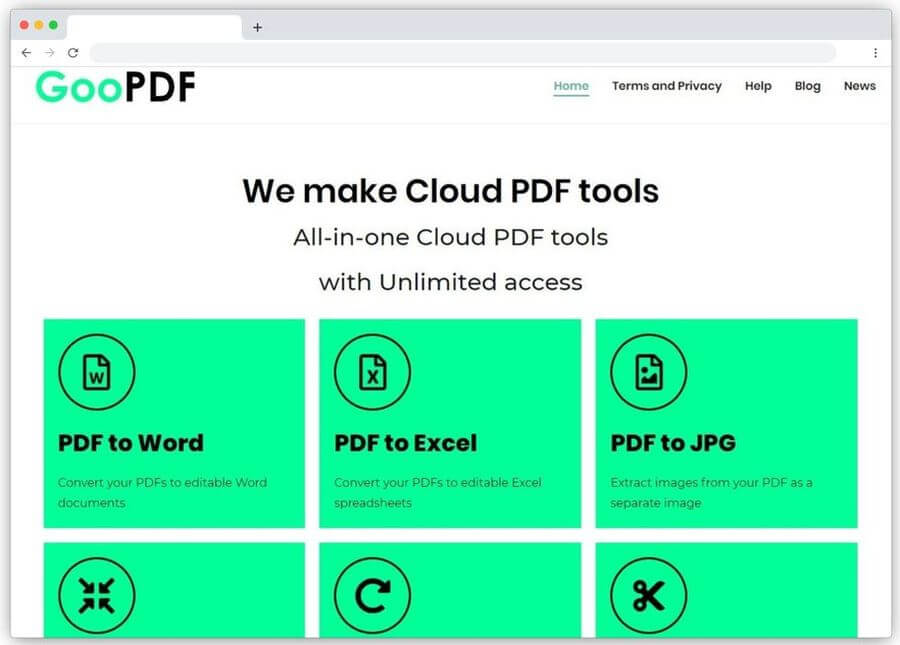Screen dimensions: 900x645
Task: Click the browser back arrow
Action: 26,53
